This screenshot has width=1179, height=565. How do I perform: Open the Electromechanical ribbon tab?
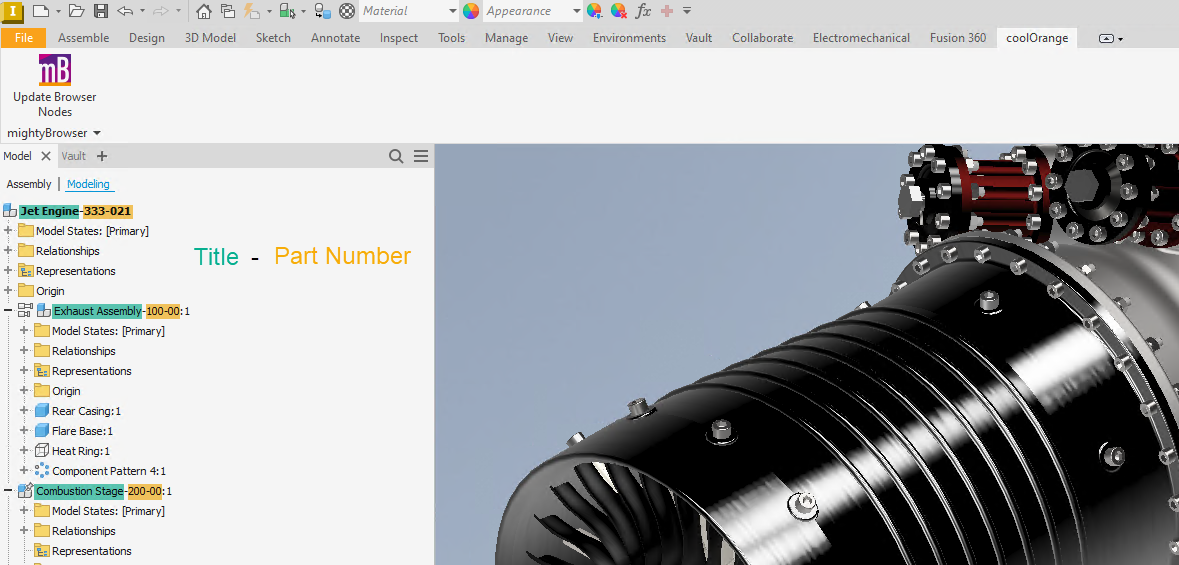(x=861, y=38)
